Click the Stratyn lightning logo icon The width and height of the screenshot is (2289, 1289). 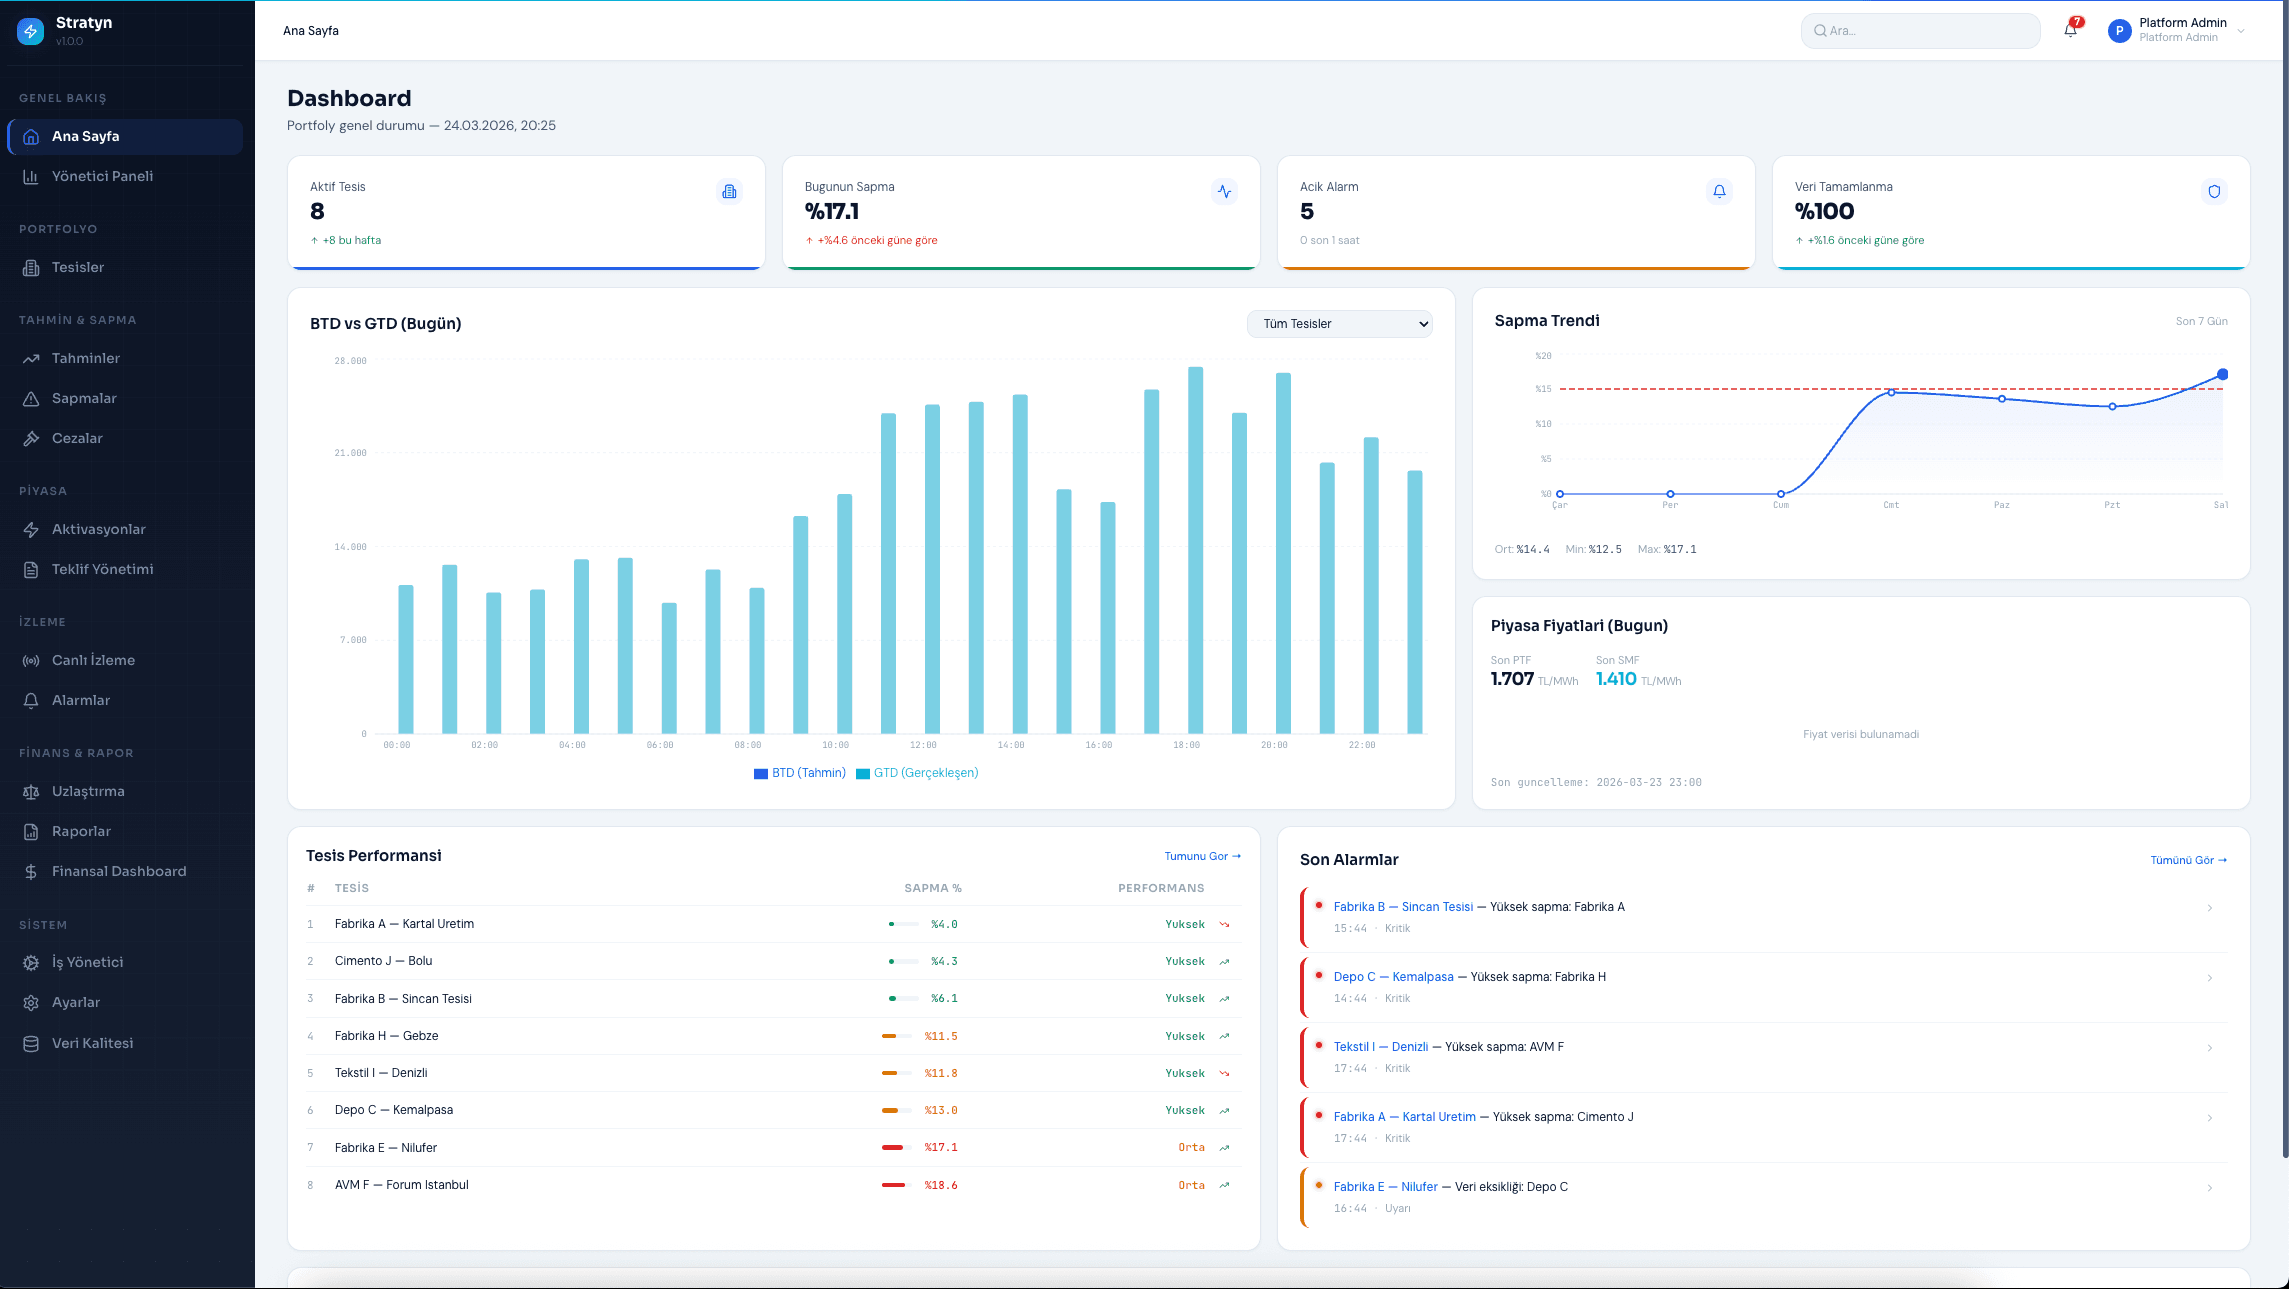coord(31,31)
